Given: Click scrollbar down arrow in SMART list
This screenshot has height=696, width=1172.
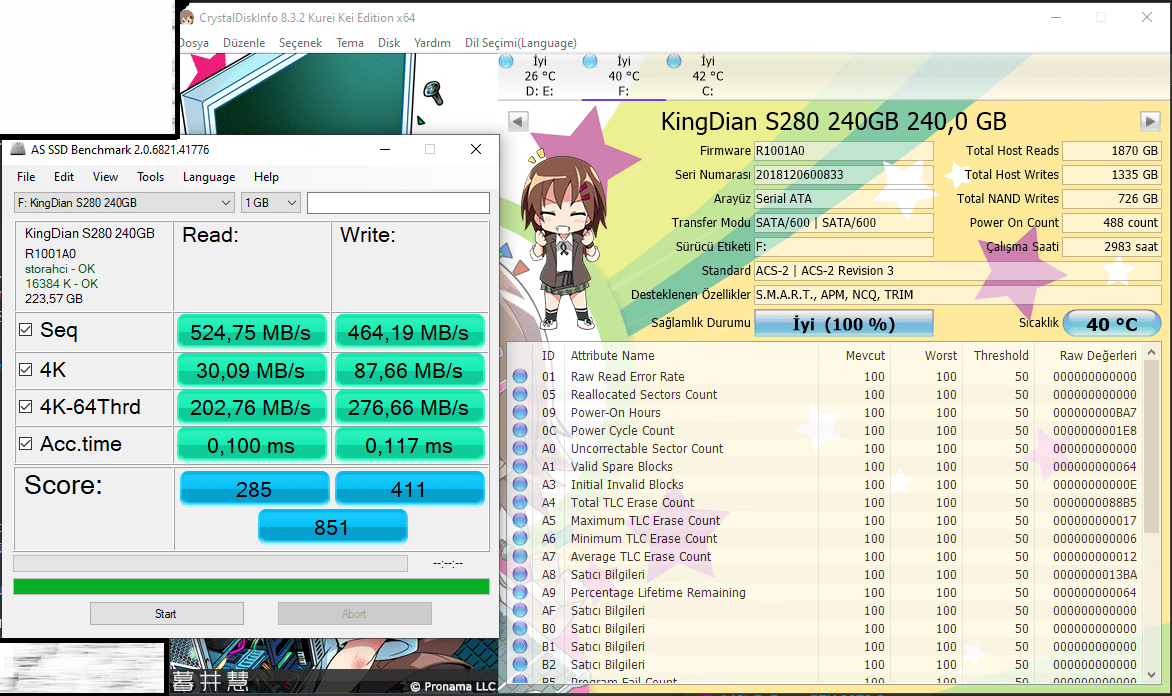Looking at the screenshot, I should point(1152,674).
